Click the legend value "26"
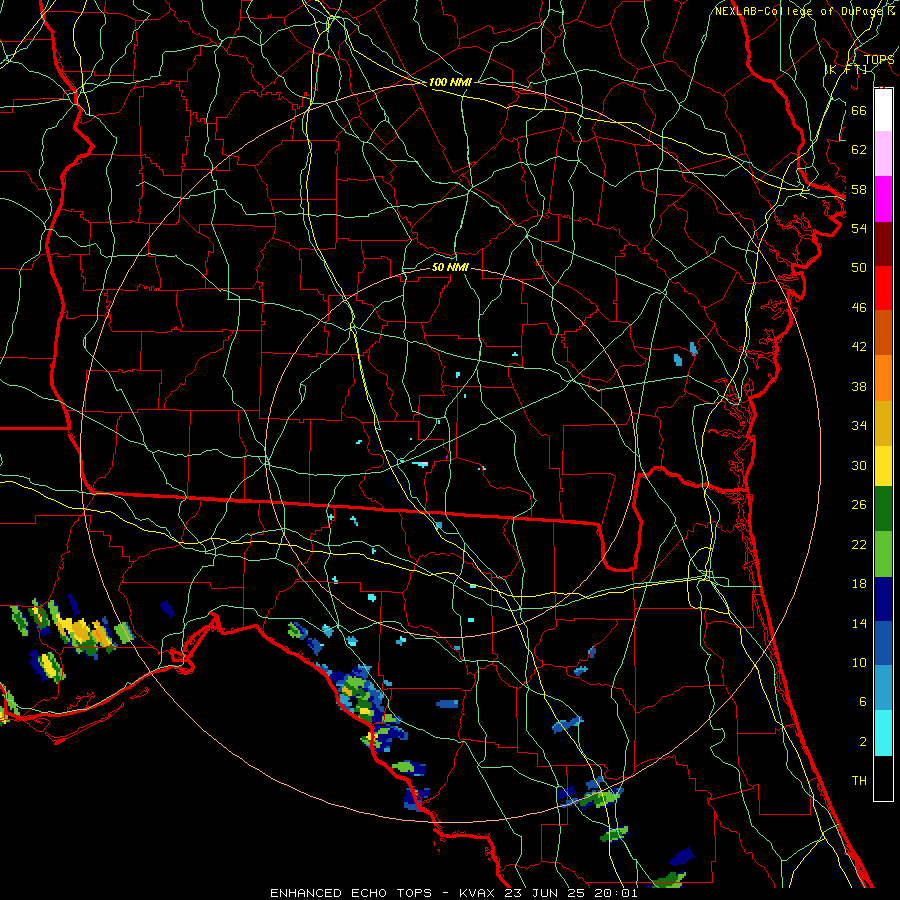 tap(859, 505)
